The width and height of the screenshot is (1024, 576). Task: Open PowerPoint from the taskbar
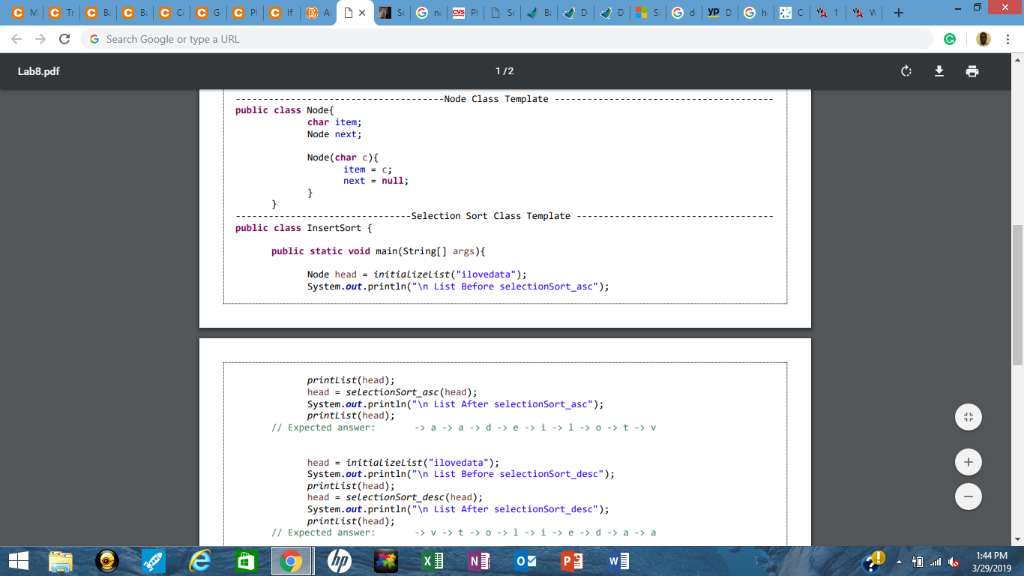[571, 562]
